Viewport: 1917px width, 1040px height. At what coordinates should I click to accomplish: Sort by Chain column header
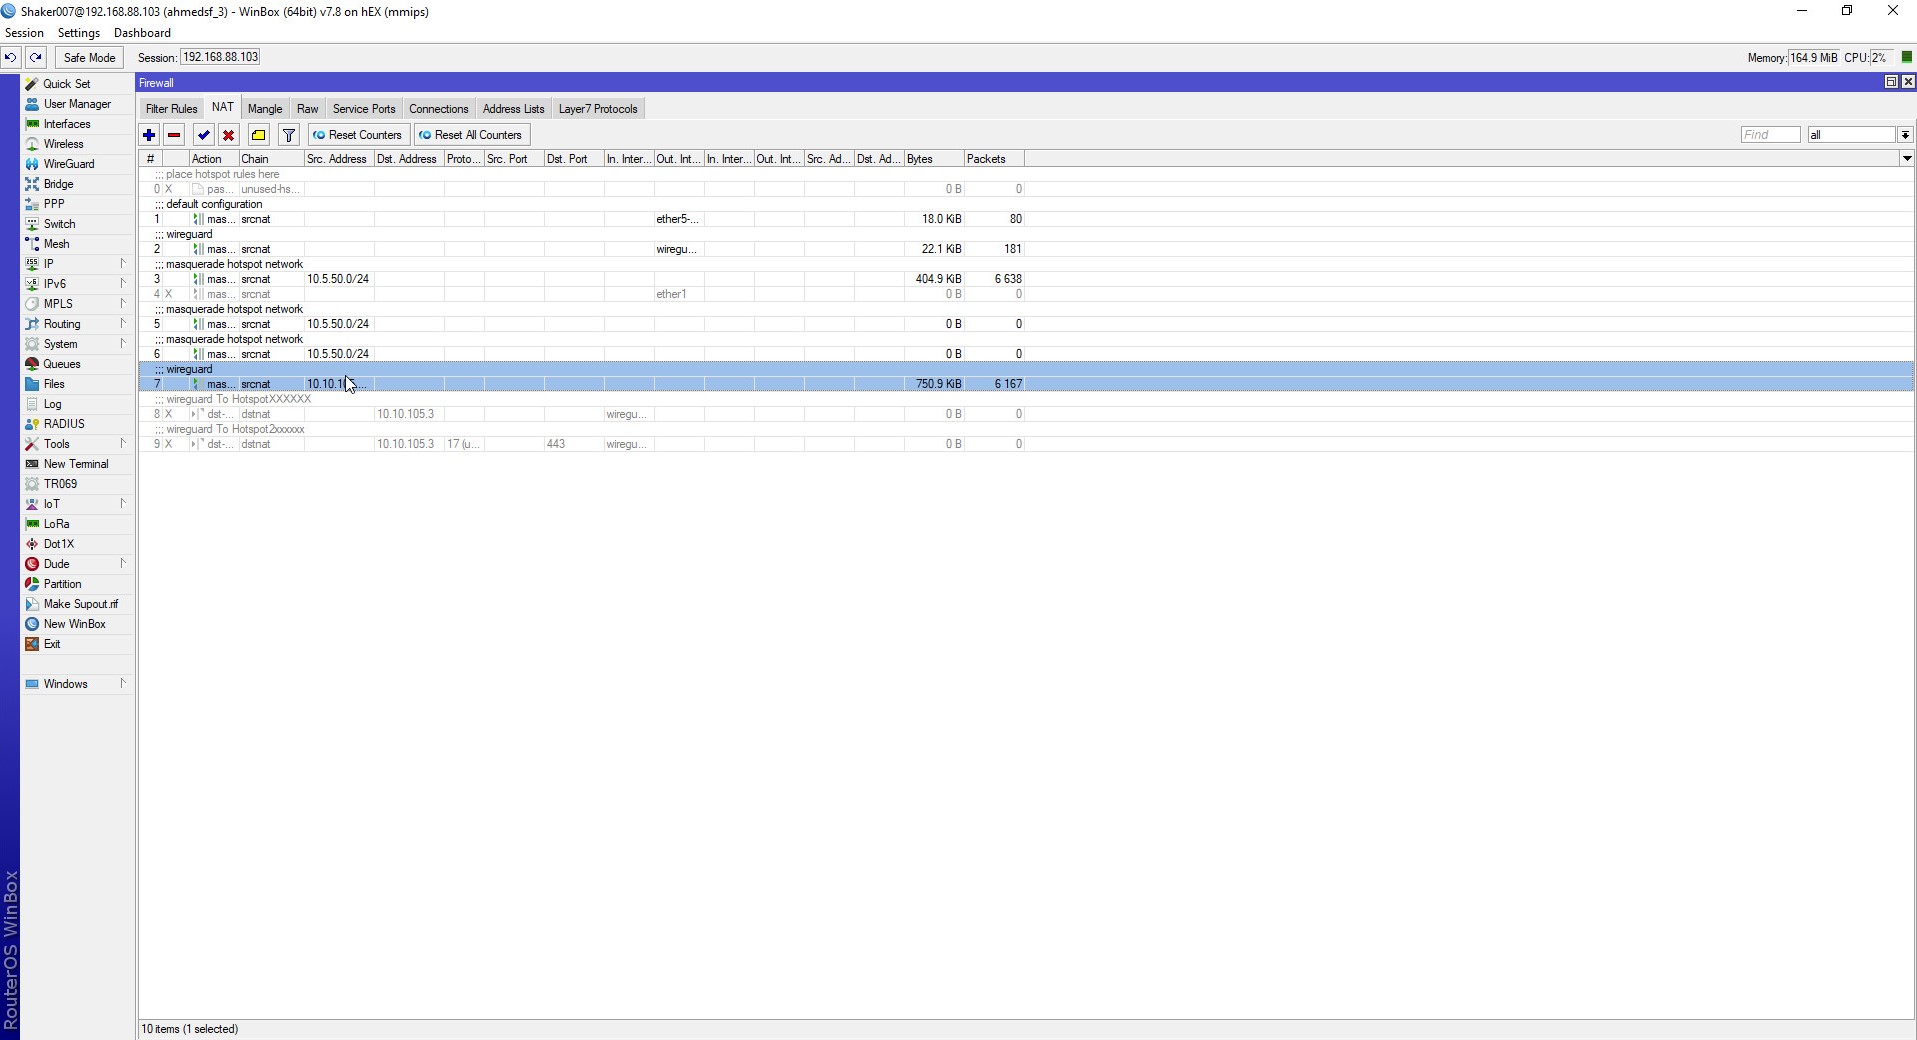point(271,159)
